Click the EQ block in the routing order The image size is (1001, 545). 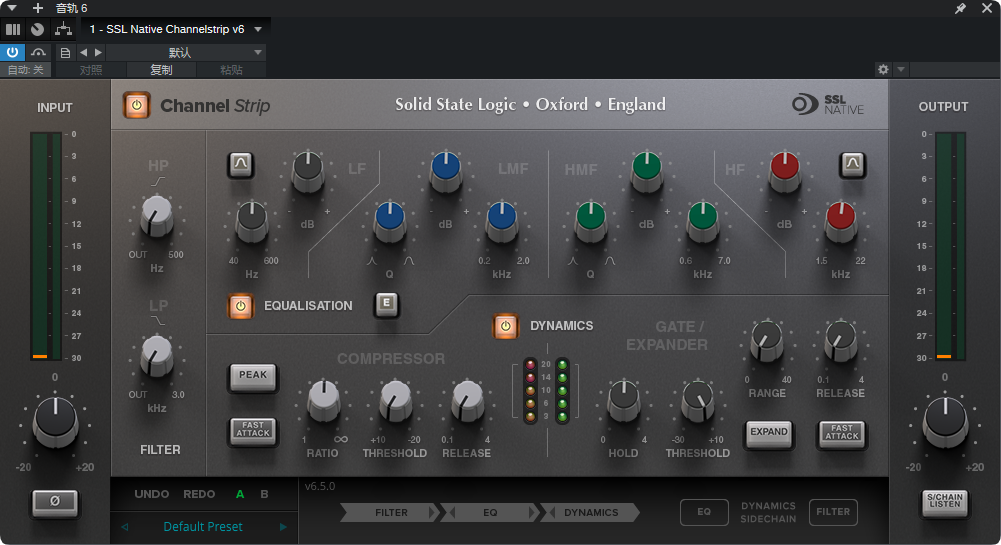(x=490, y=512)
